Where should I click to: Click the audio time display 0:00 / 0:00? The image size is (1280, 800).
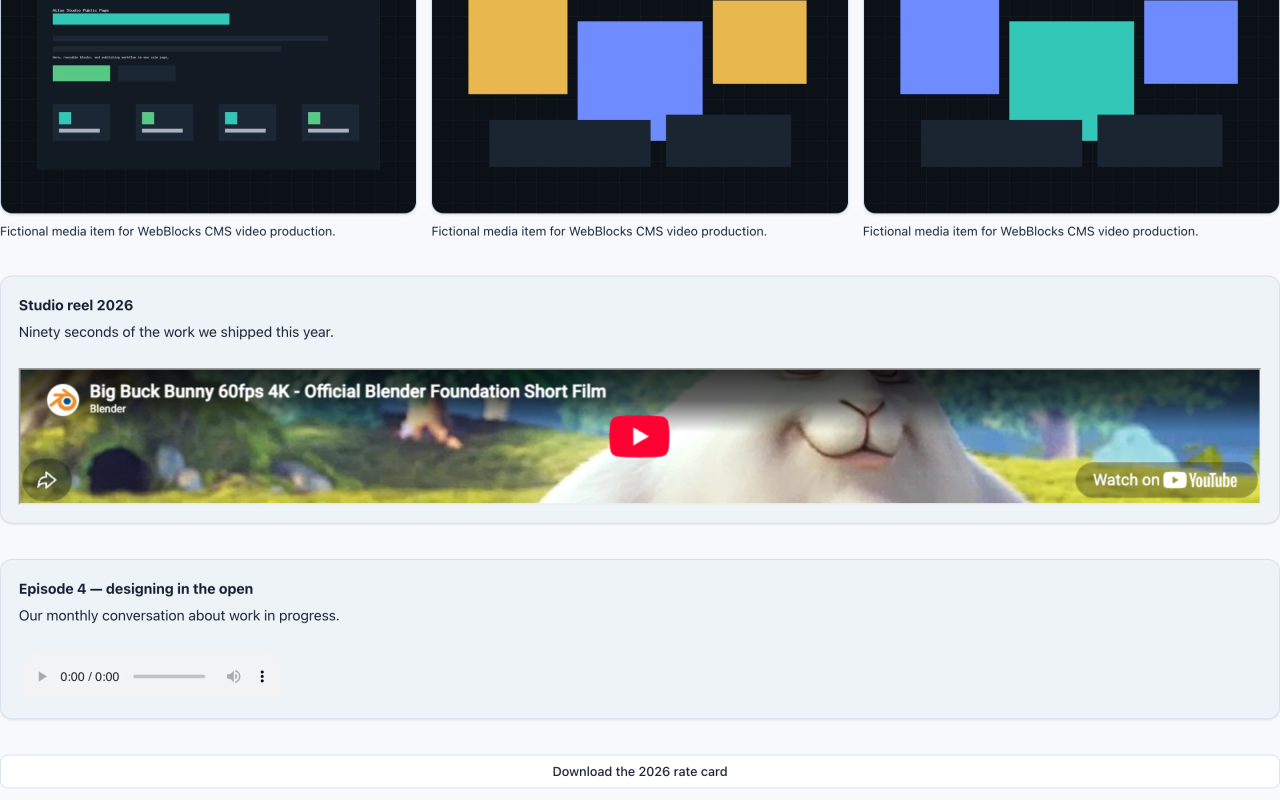(90, 677)
